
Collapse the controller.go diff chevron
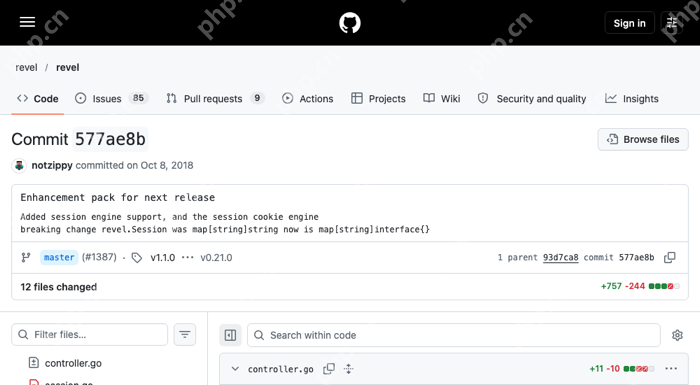point(235,369)
